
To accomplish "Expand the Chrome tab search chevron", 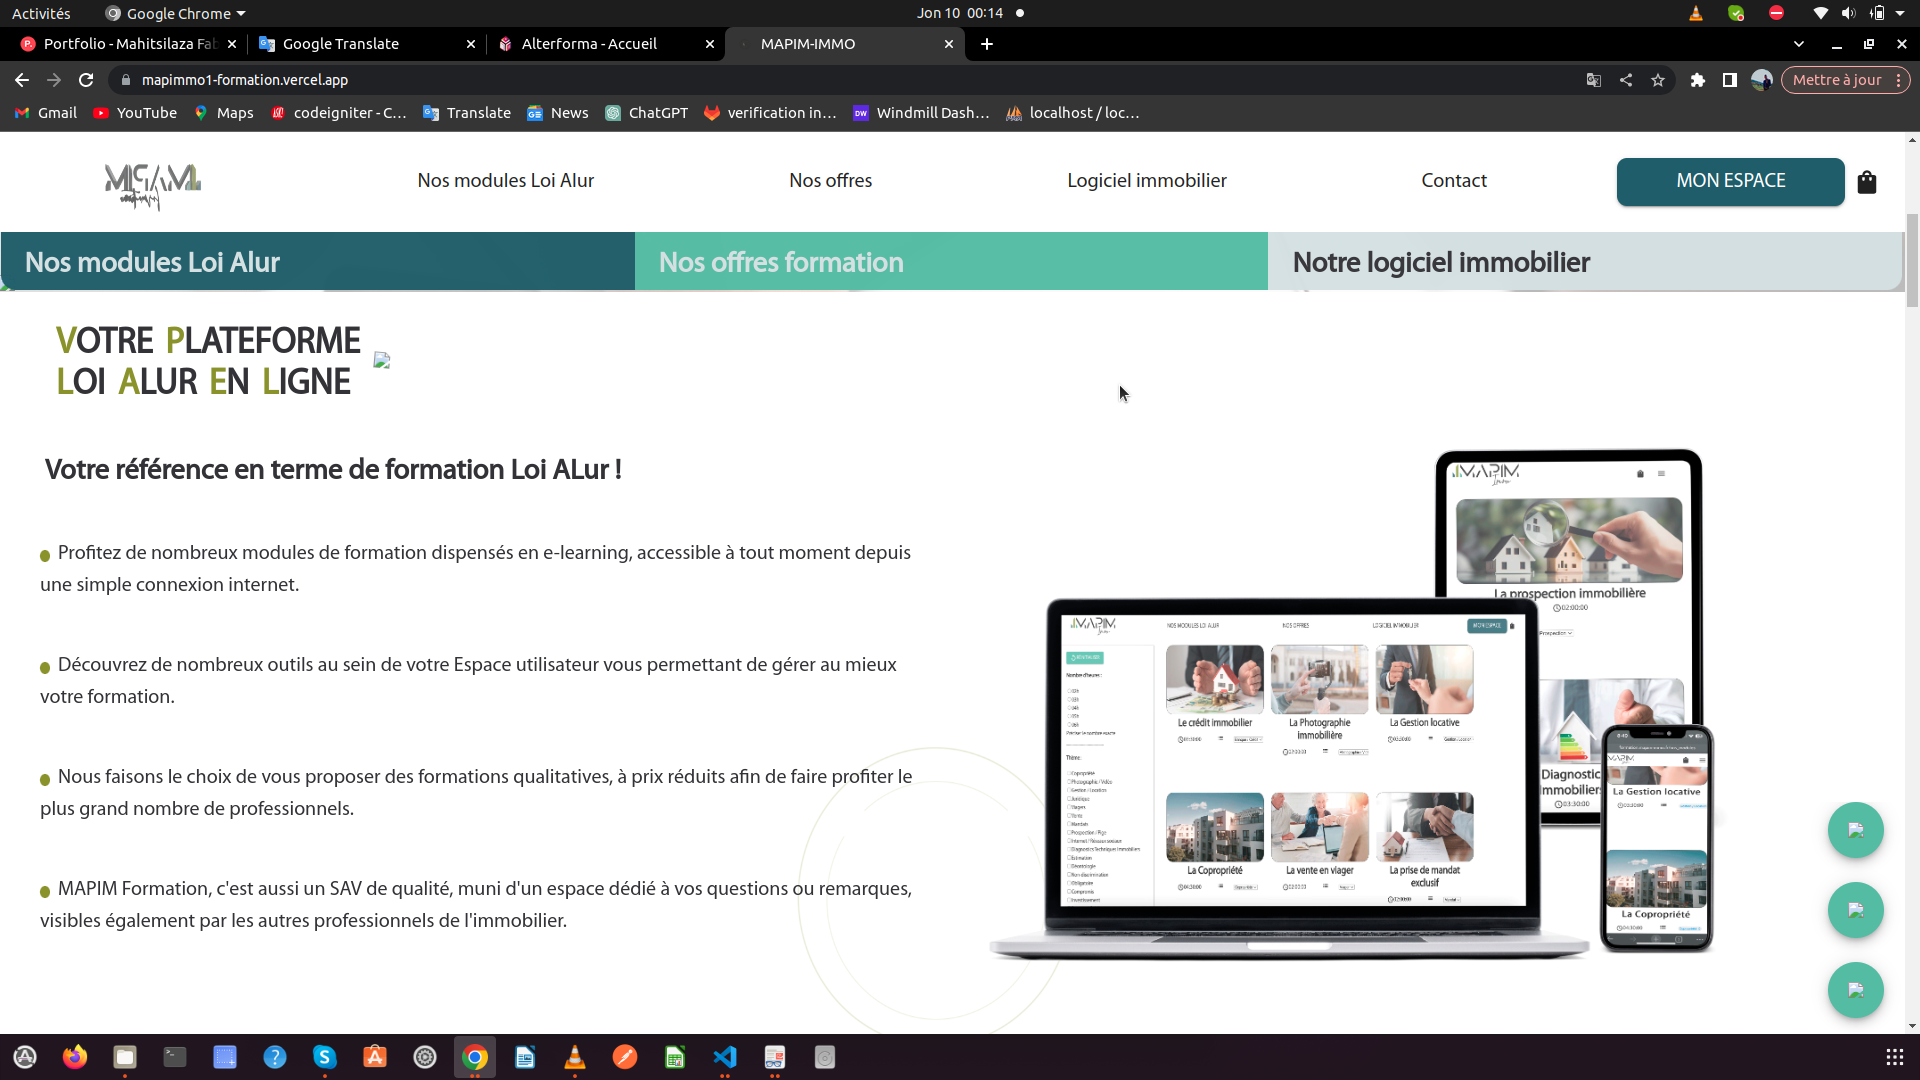I will click(1799, 44).
